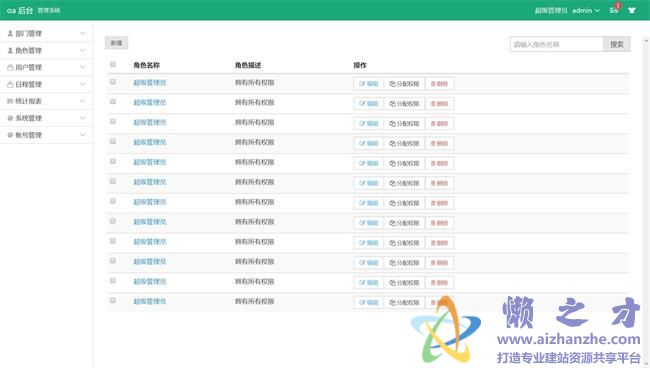Click 分配权限 in the ninth role row

click(x=404, y=243)
